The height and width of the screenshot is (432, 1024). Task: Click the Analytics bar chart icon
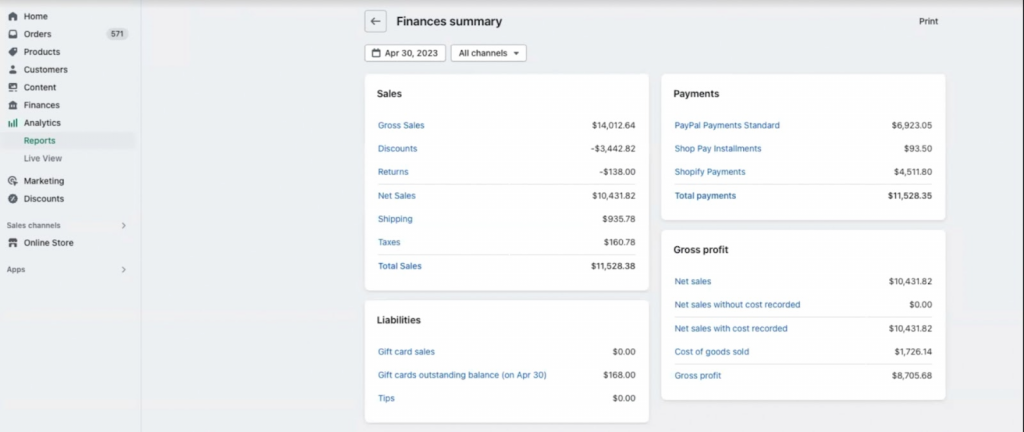(x=12, y=123)
